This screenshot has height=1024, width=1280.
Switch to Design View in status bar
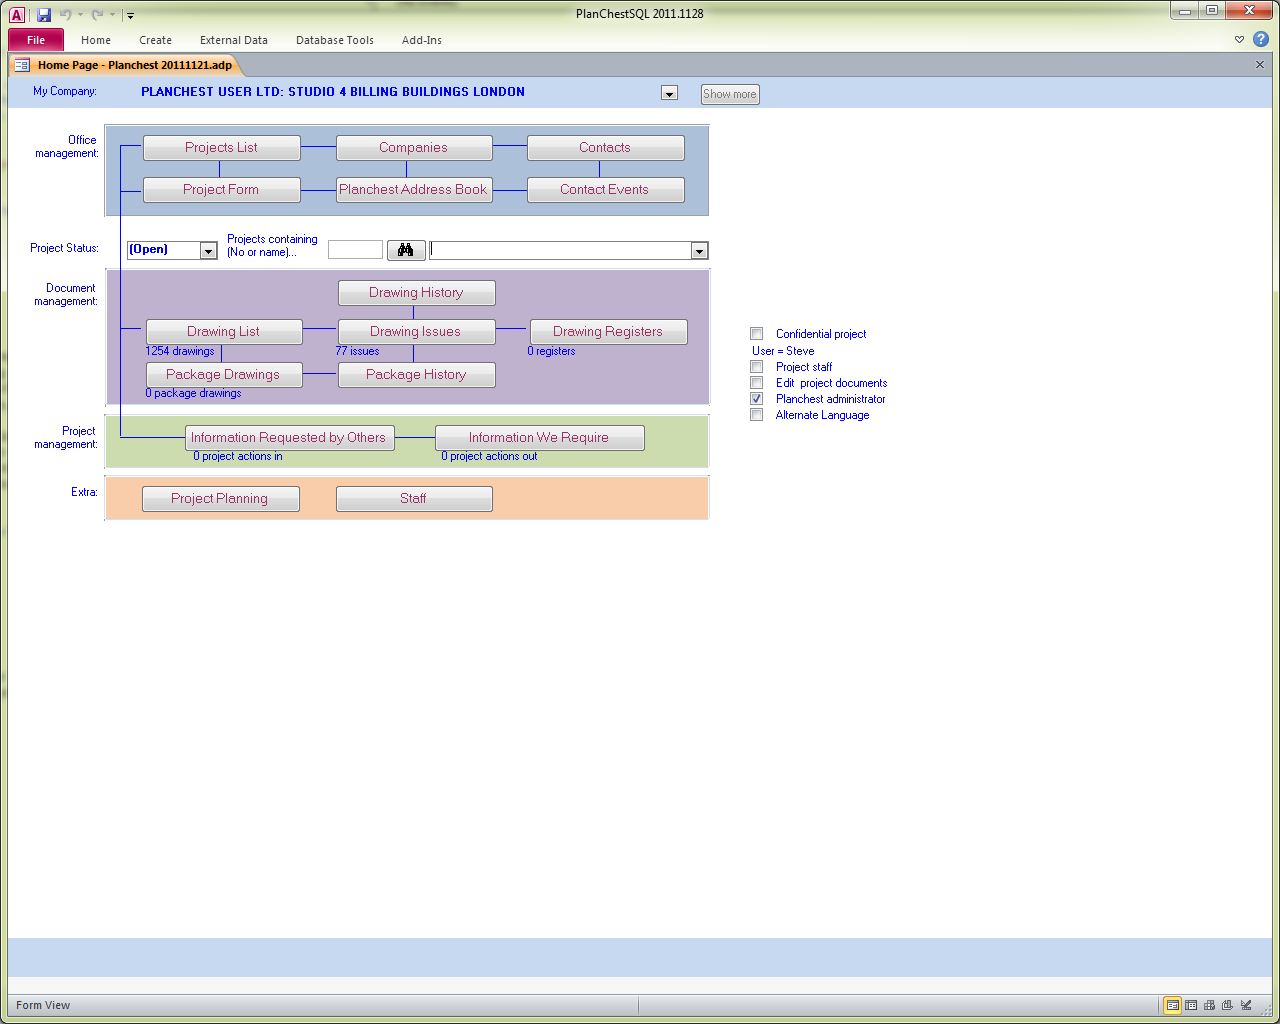point(1246,1005)
